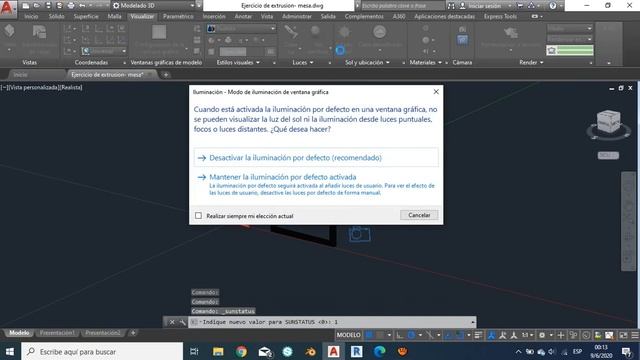640x360 pixels.
Task: Click the create light icon in Luces panel
Action: pos(291,32)
